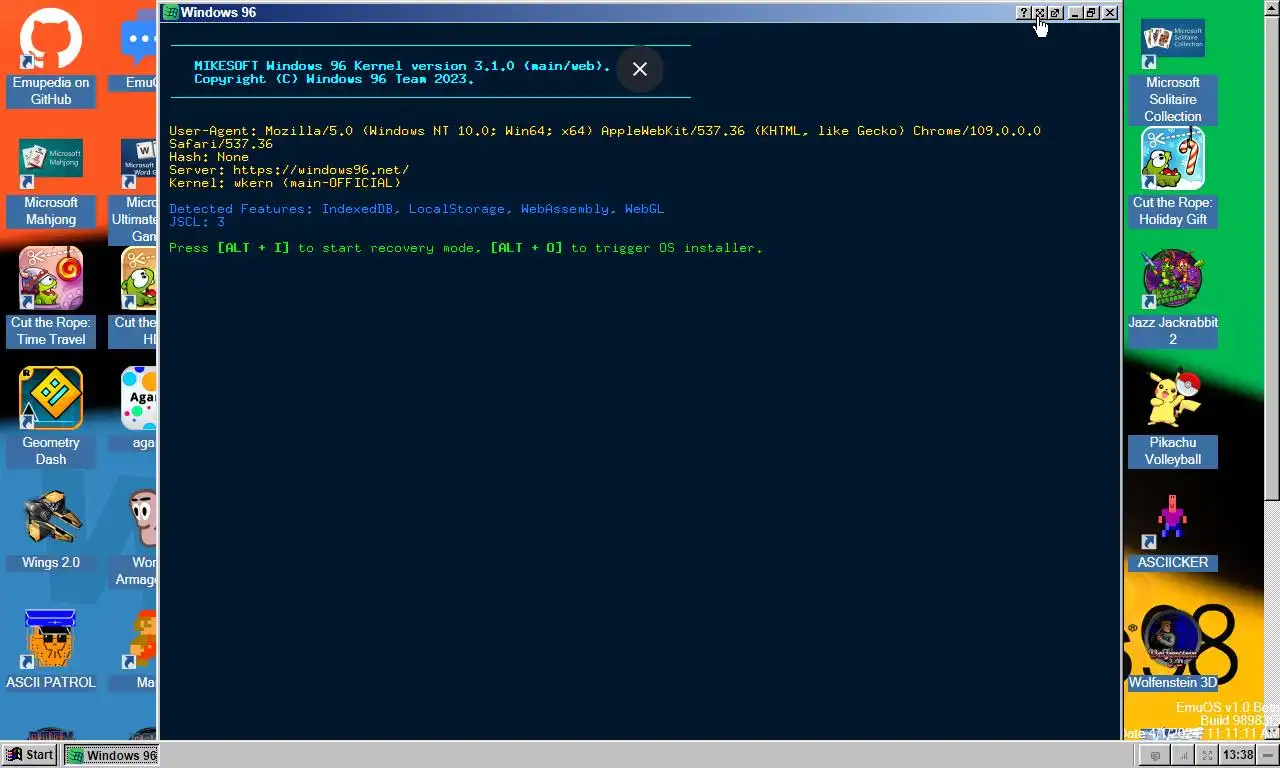Click the 'Hash: None' console line
1280x768 pixels.
point(209,157)
